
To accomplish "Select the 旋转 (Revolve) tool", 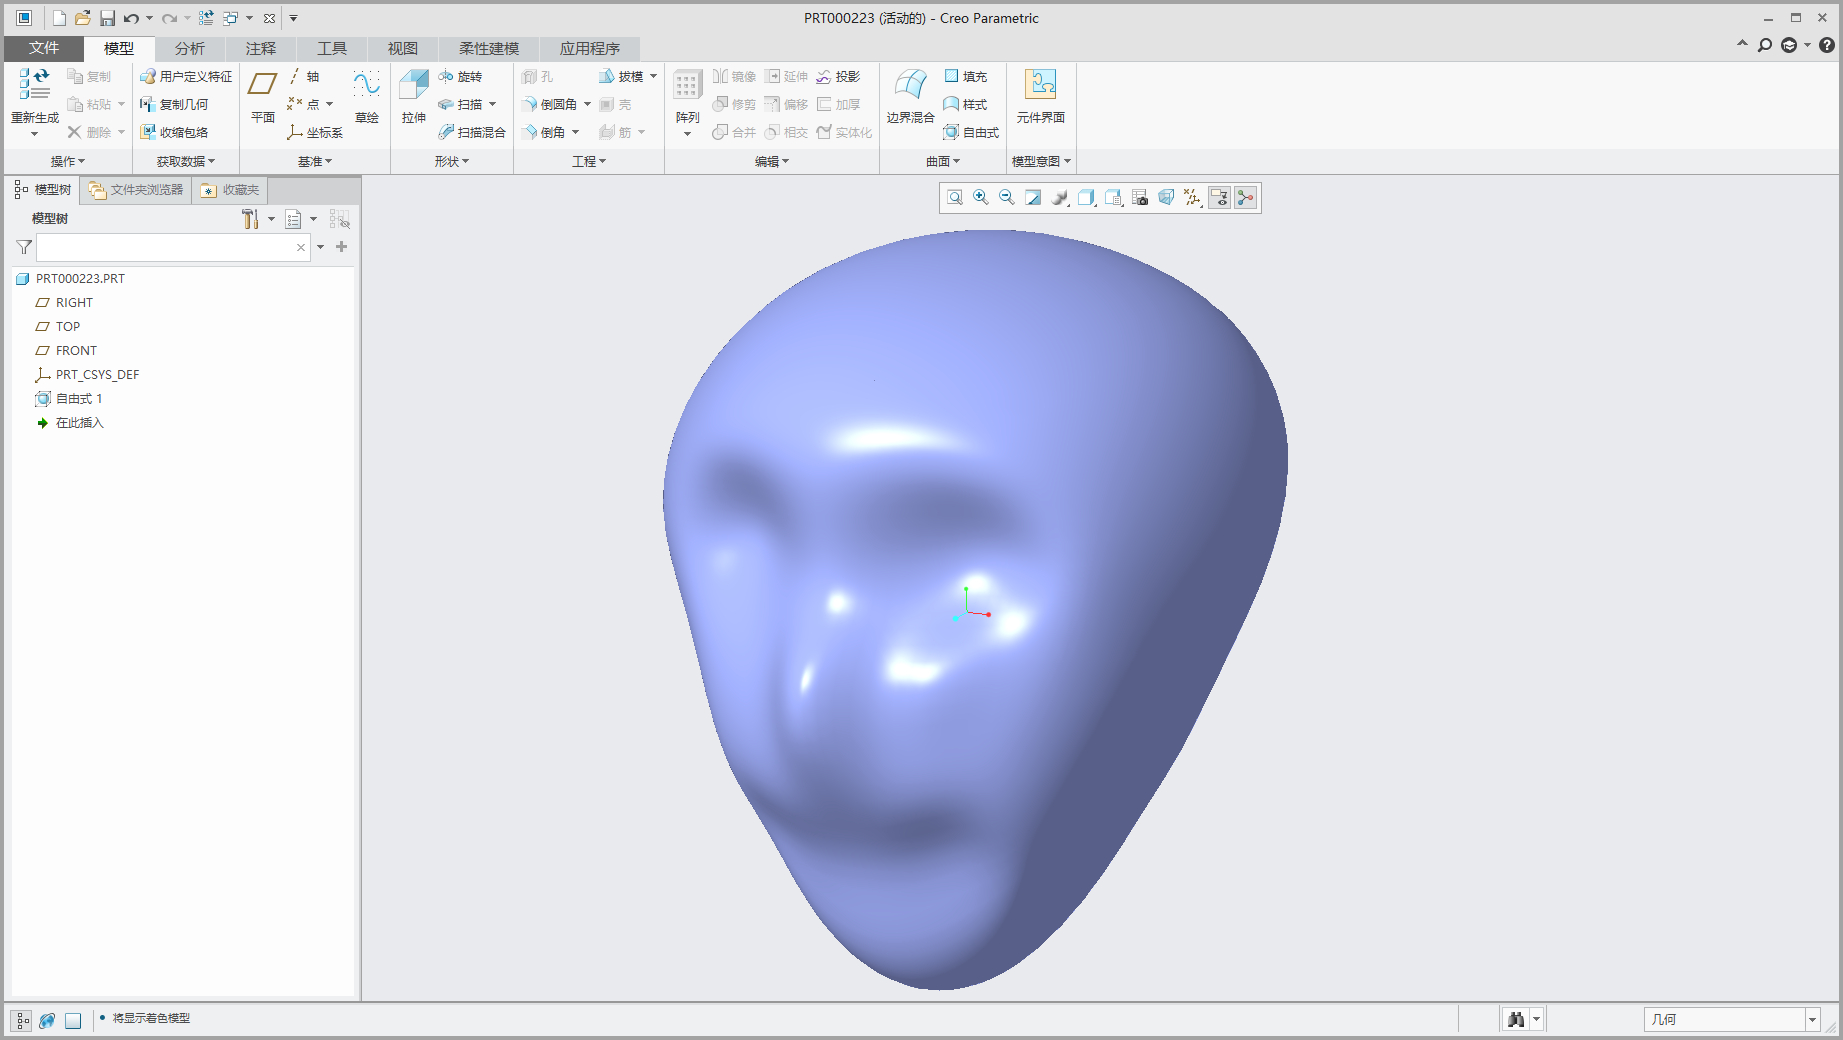I will point(460,77).
